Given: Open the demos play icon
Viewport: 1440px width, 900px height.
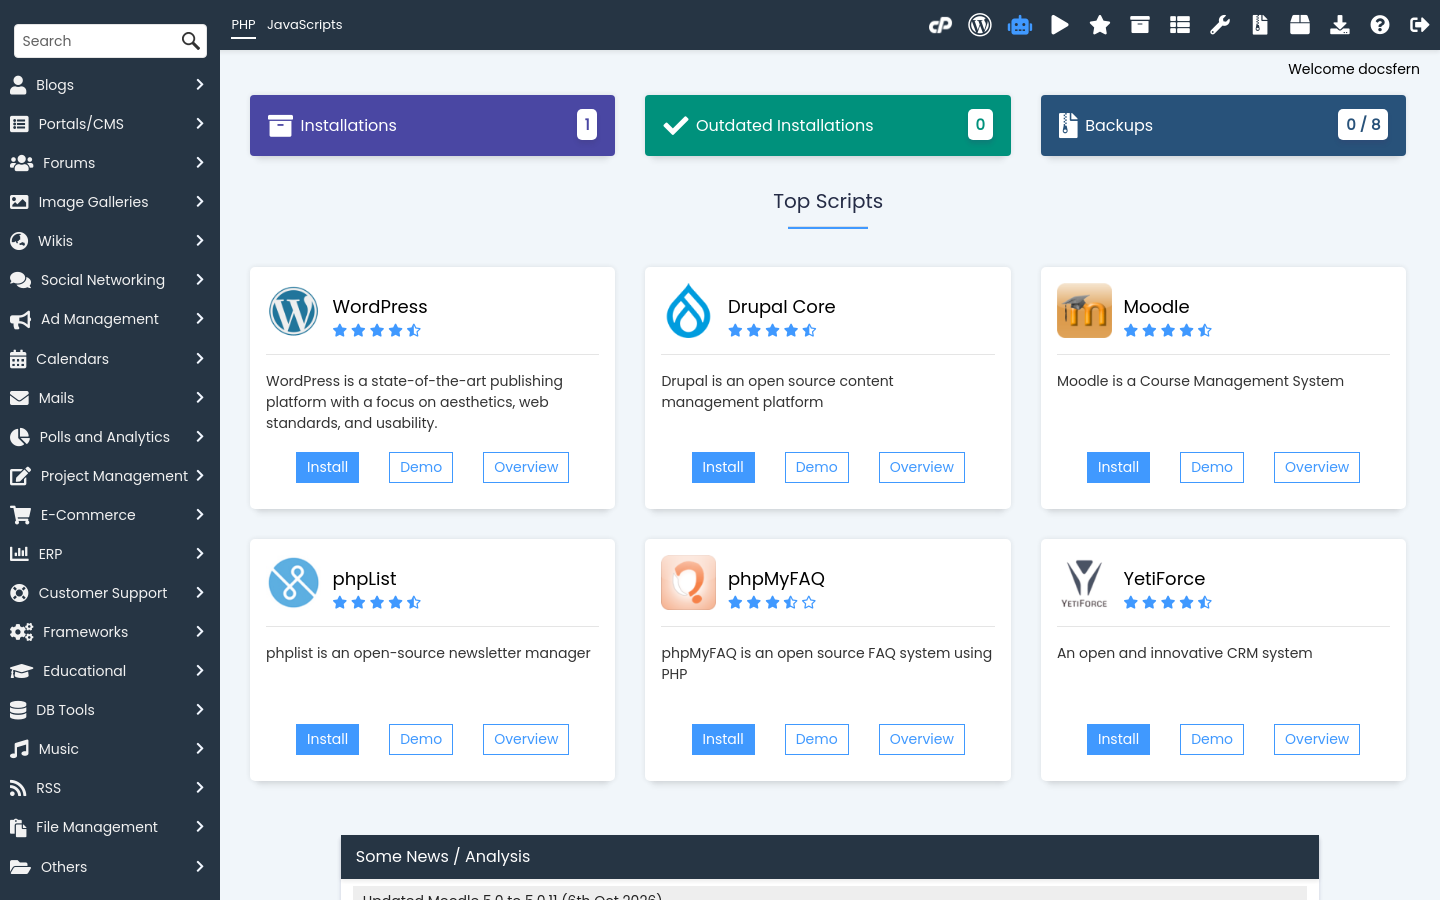Looking at the screenshot, I should coord(1060,25).
